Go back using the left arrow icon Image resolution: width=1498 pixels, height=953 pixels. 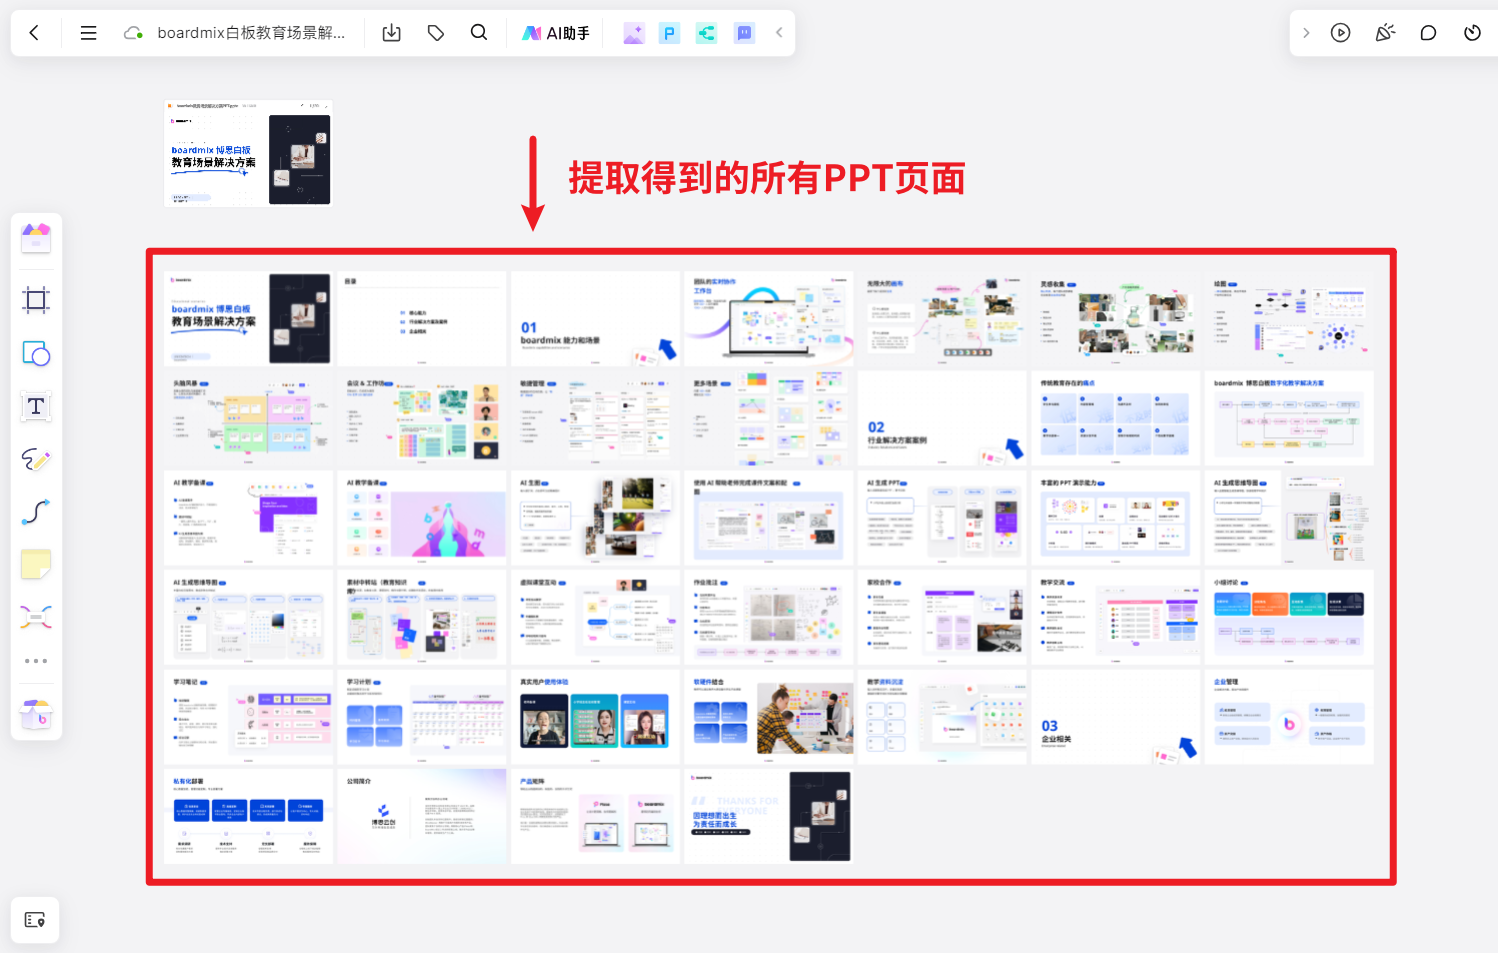coord(34,33)
